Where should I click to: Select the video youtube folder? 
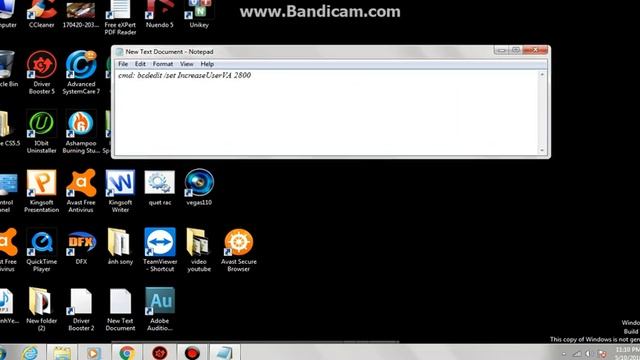point(199,250)
